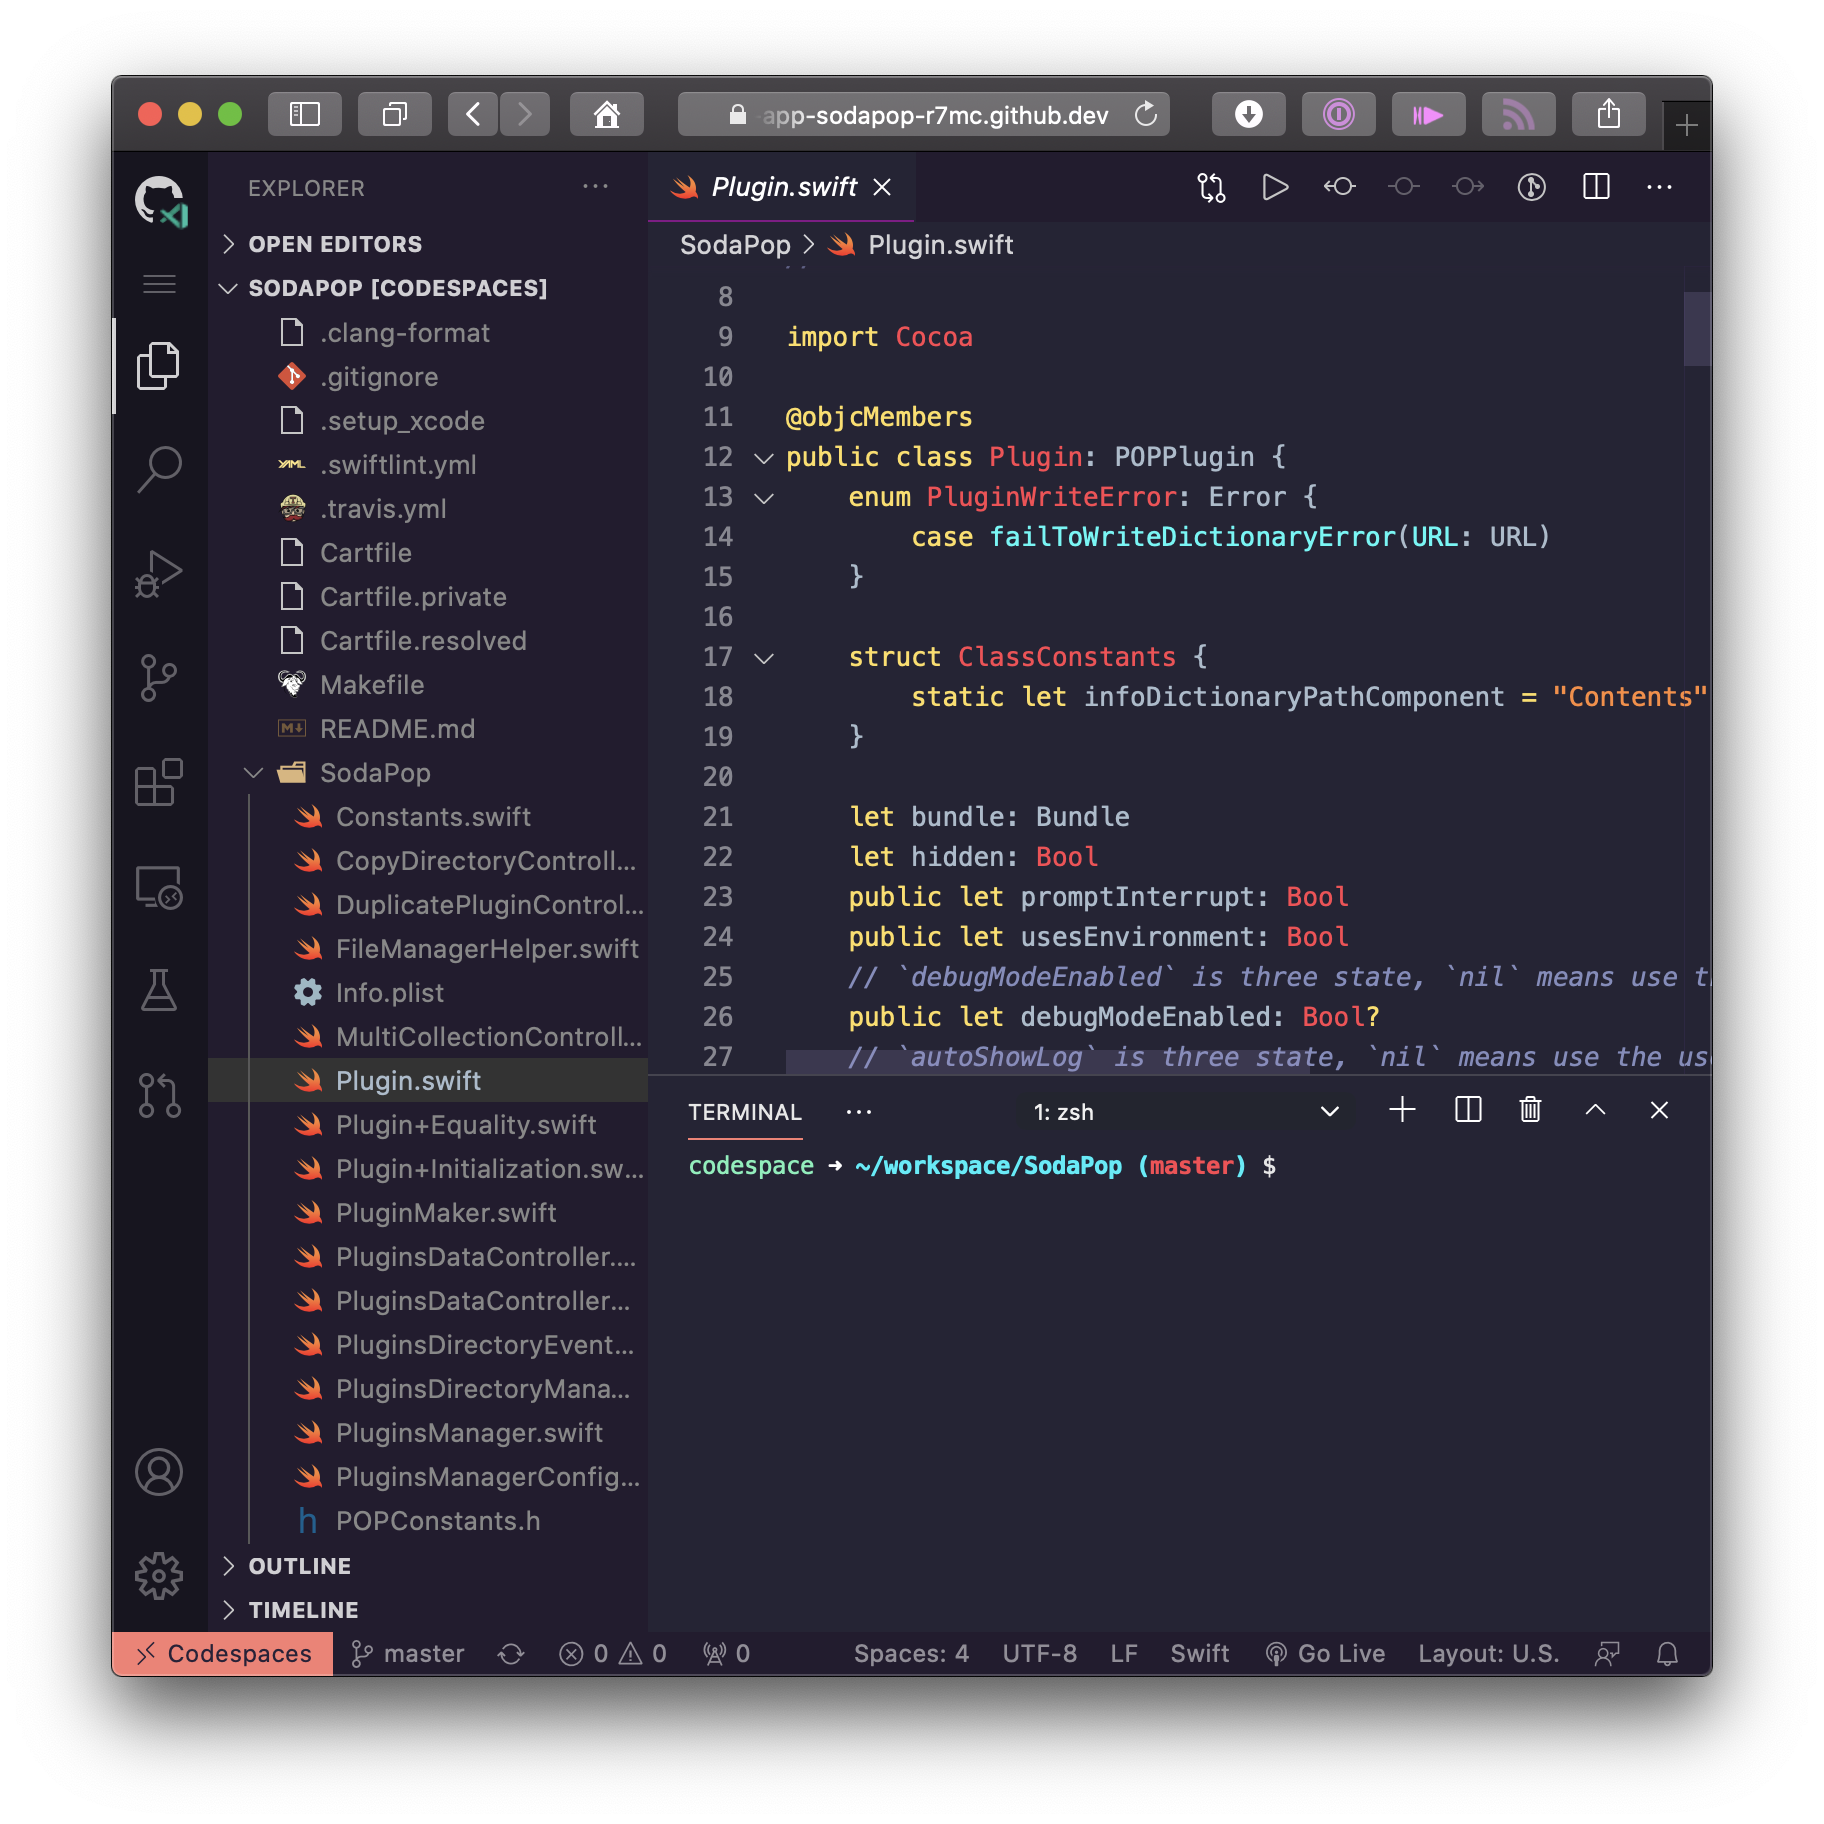Select the TERMINAL panel tab
This screenshot has height=1824, width=1824.
coord(745,1112)
